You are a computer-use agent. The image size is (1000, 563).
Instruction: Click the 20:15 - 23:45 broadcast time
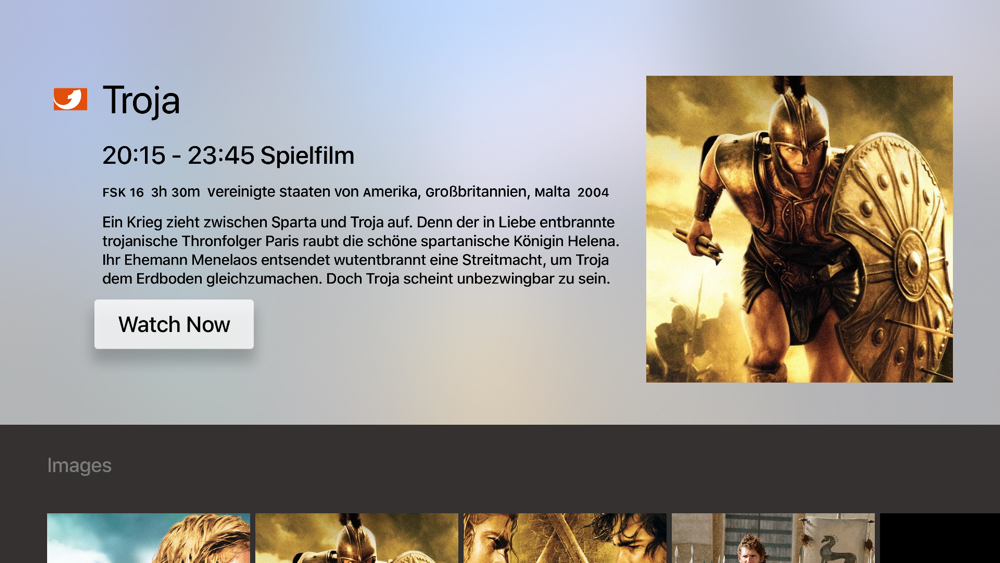pos(178,155)
